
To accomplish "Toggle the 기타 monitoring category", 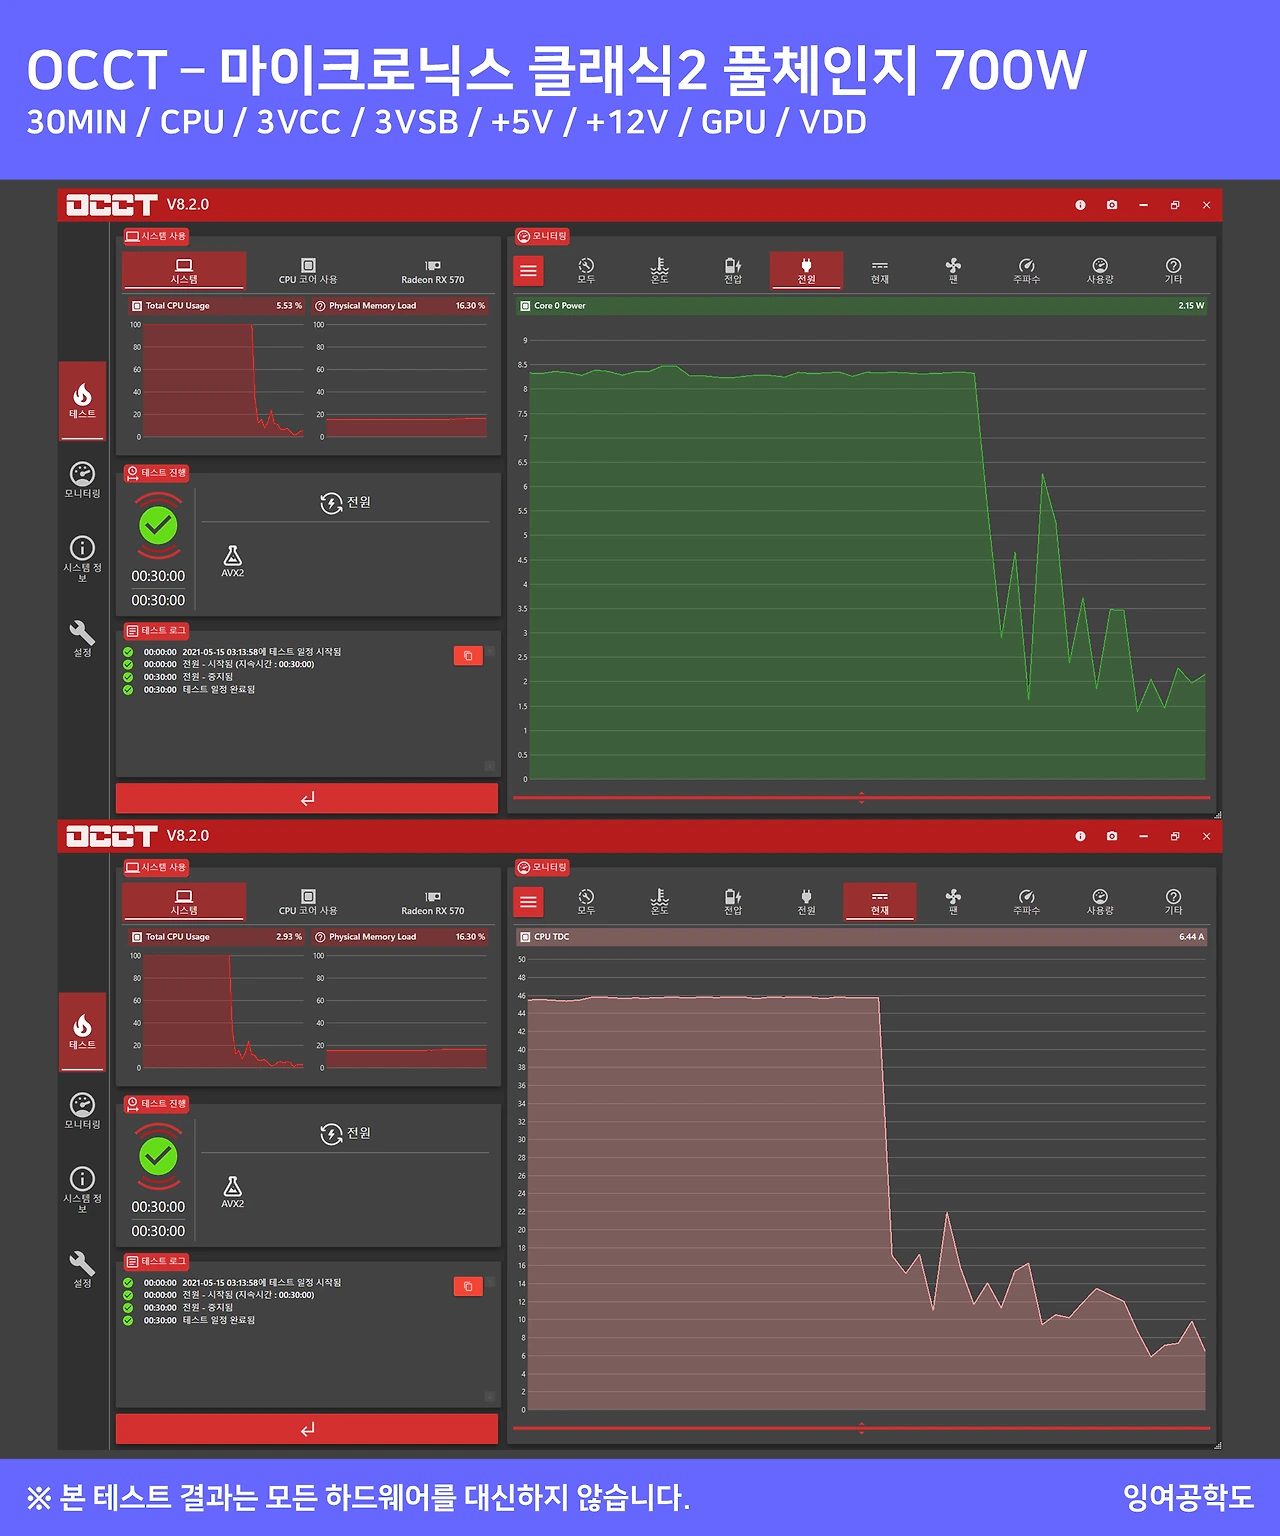I will [1173, 270].
